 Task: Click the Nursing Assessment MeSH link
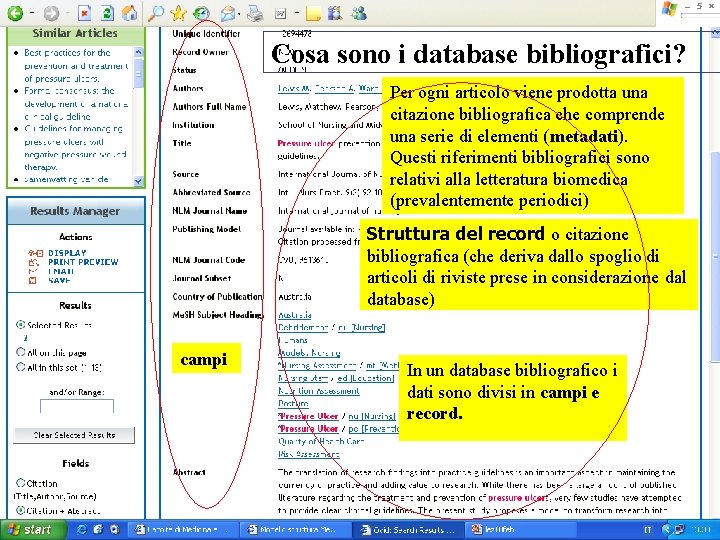click(317, 366)
